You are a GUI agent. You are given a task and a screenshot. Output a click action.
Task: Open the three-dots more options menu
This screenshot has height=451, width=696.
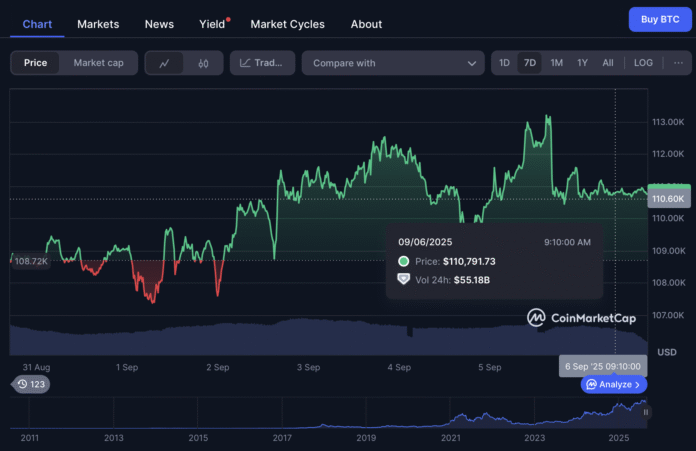pos(678,63)
